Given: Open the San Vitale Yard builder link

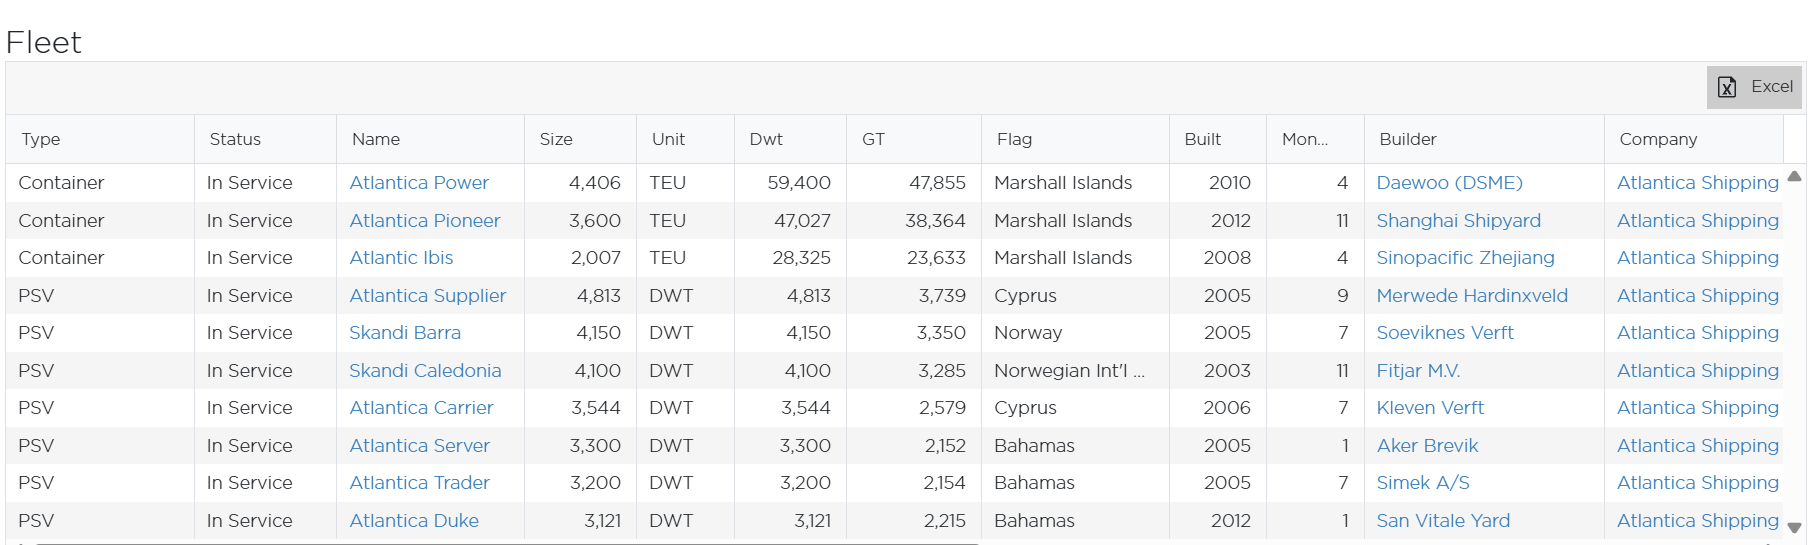Looking at the screenshot, I should click(1443, 521).
